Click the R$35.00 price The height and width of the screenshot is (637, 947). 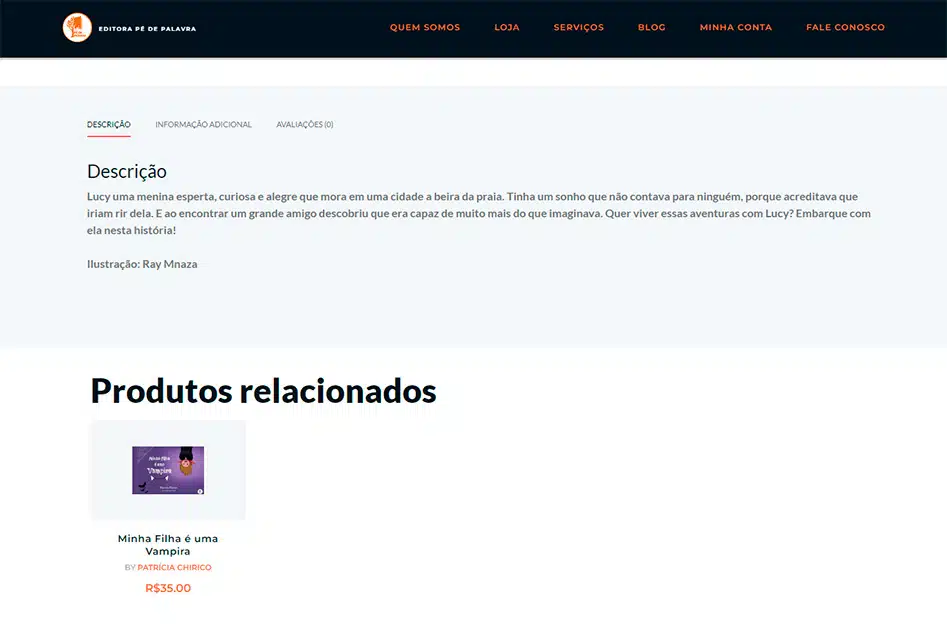(x=168, y=588)
